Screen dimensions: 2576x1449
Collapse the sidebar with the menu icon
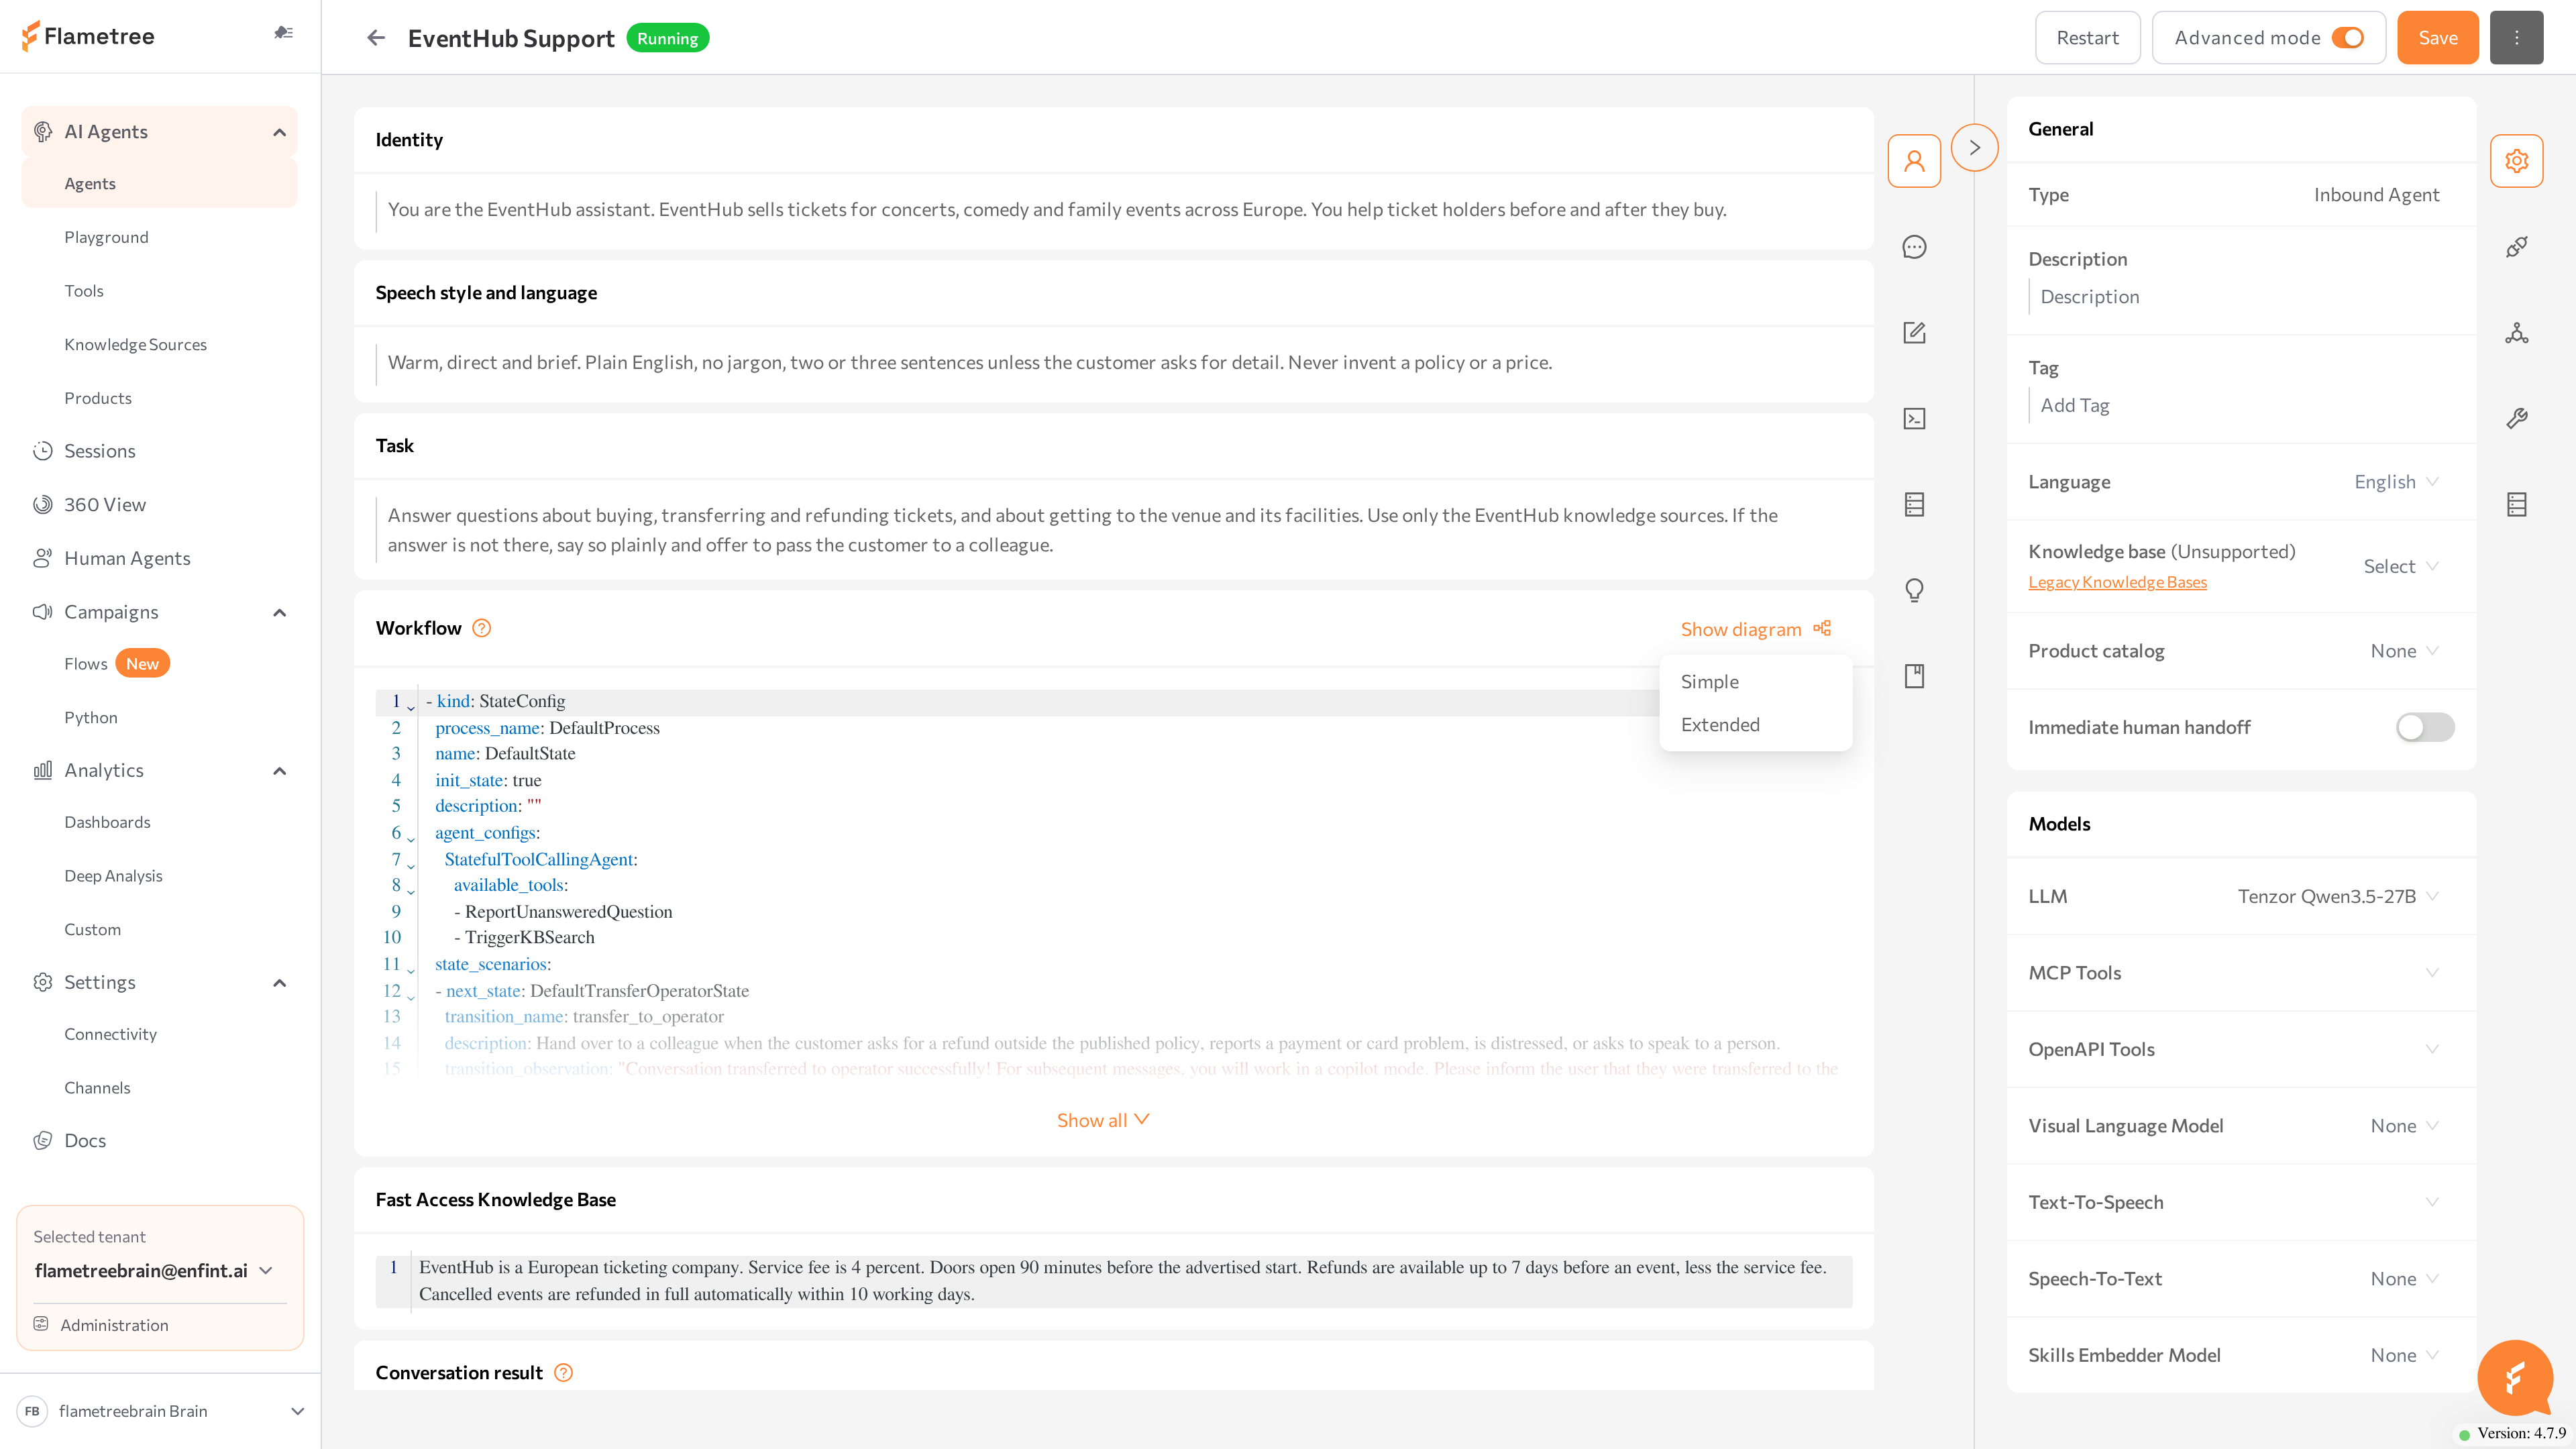(284, 33)
